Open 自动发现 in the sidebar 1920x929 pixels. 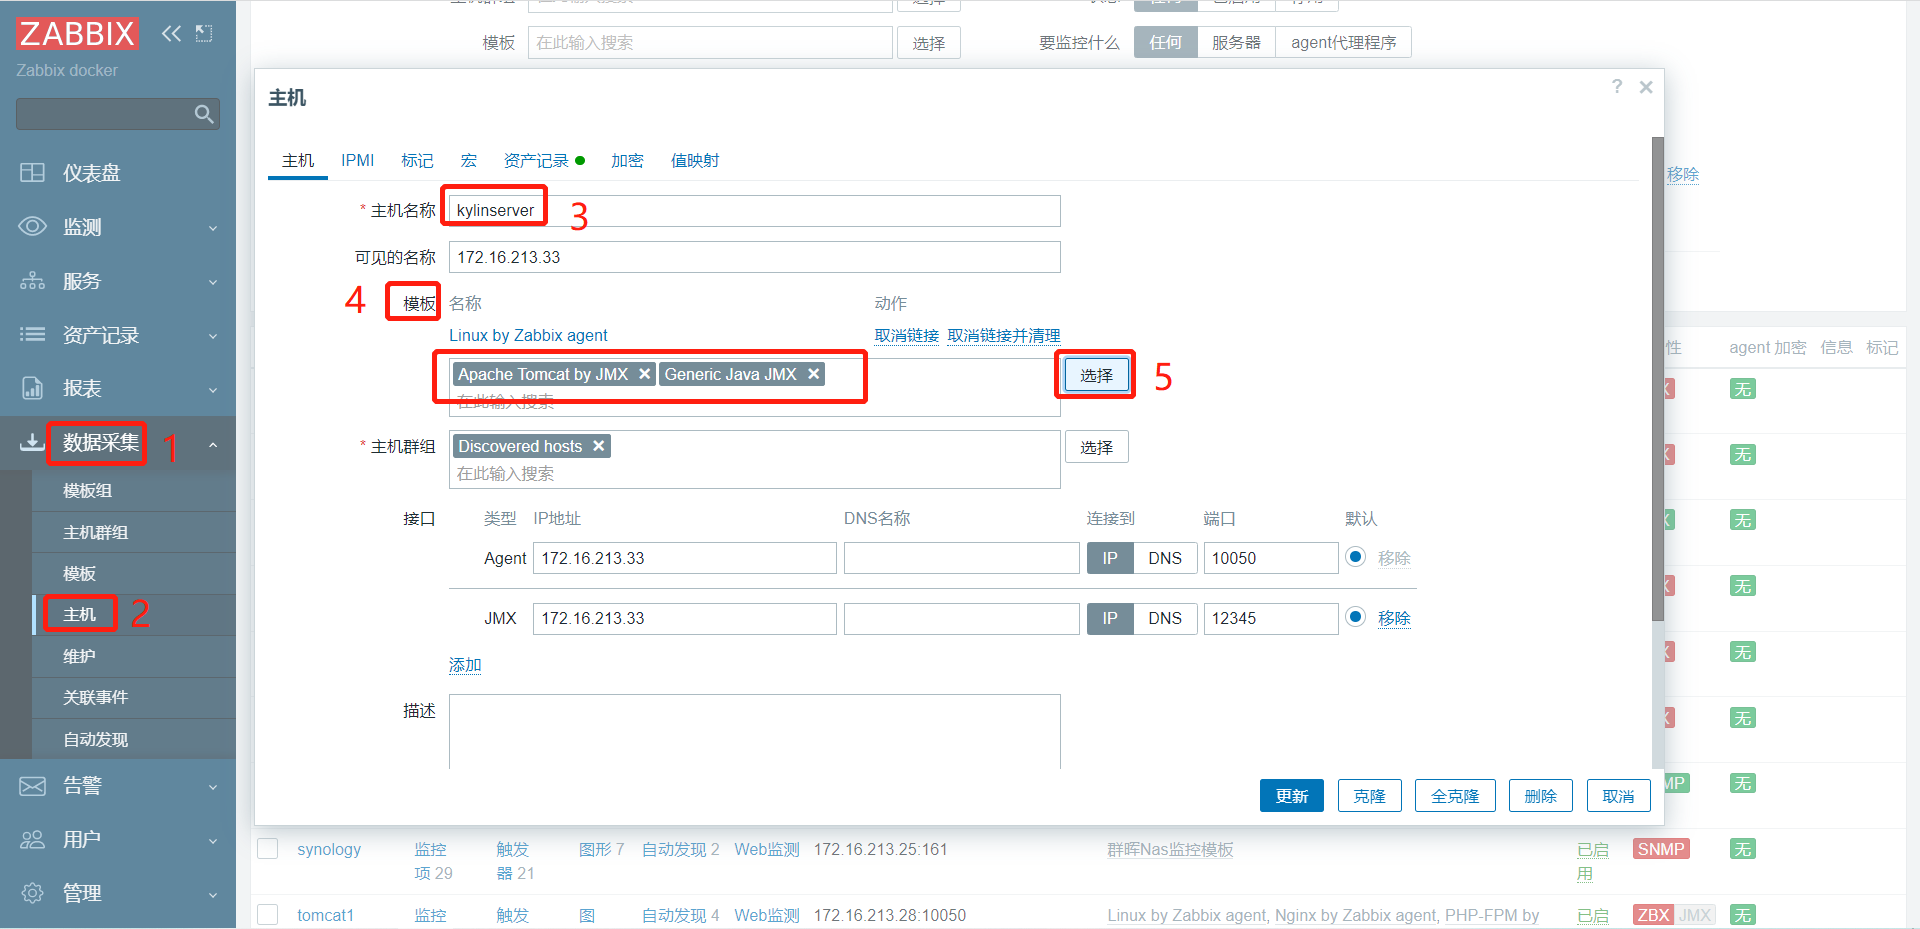click(x=95, y=739)
